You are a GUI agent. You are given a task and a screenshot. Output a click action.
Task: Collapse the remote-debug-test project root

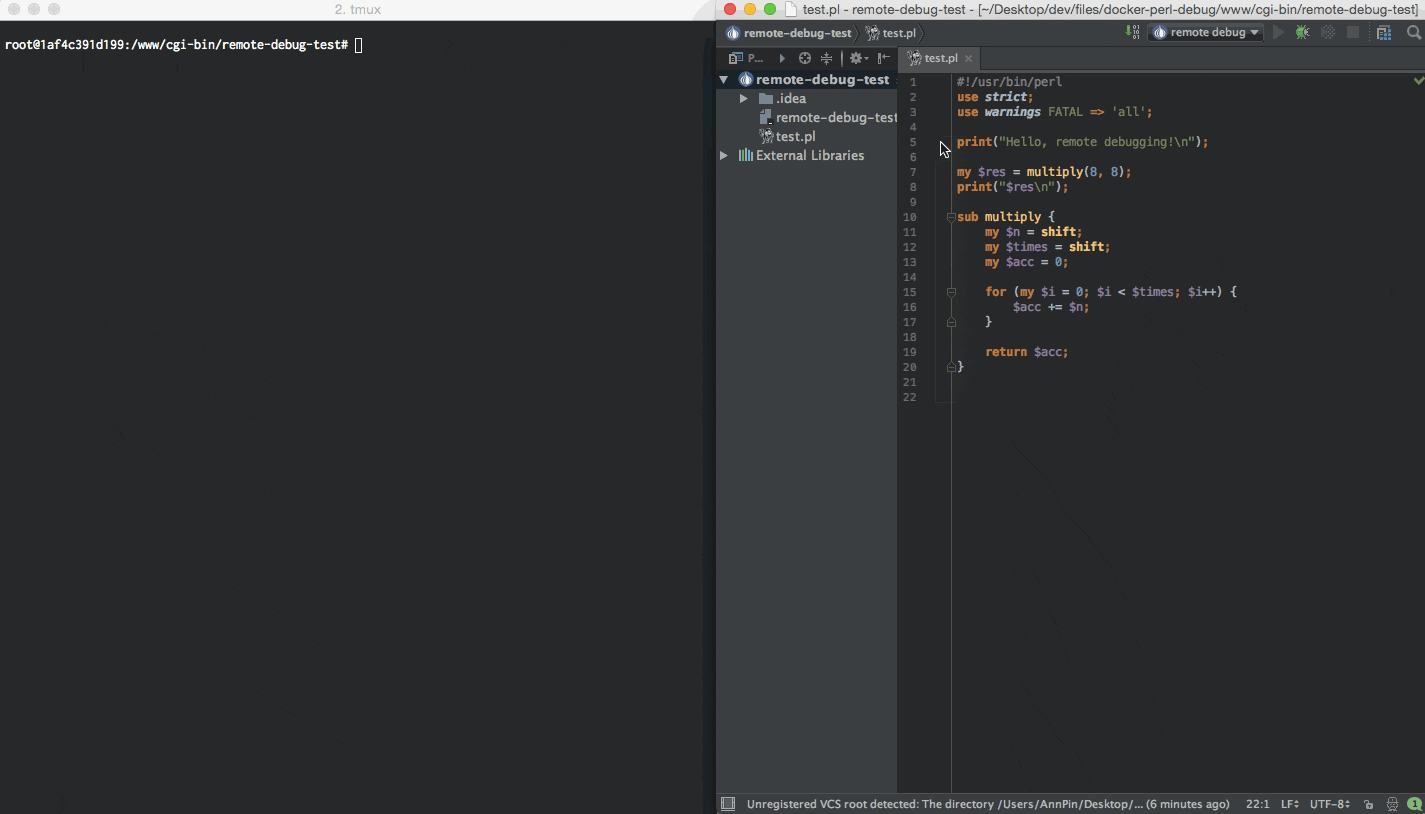click(x=724, y=79)
